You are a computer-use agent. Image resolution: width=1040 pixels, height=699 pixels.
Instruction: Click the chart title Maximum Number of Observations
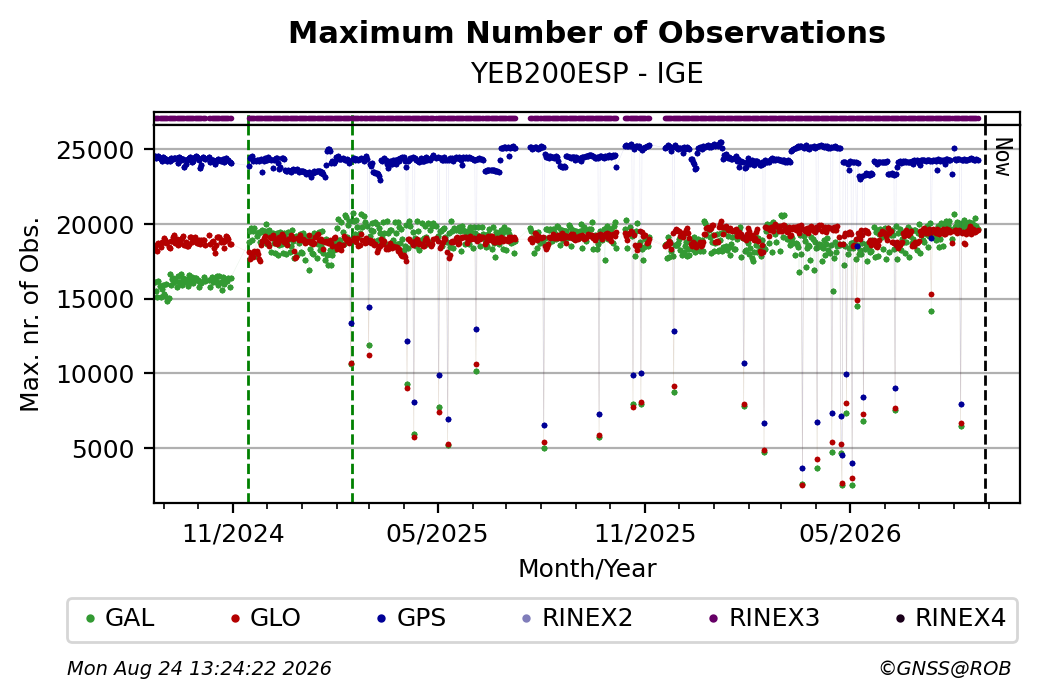pyautogui.click(x=587, y=32)
